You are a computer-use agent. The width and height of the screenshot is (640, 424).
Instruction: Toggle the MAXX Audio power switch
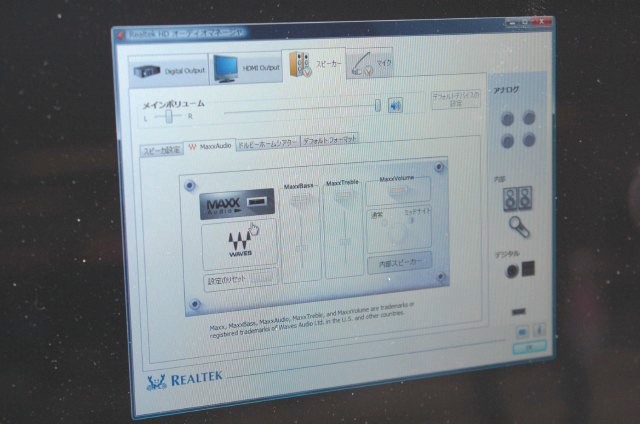(x=258, y=201)
